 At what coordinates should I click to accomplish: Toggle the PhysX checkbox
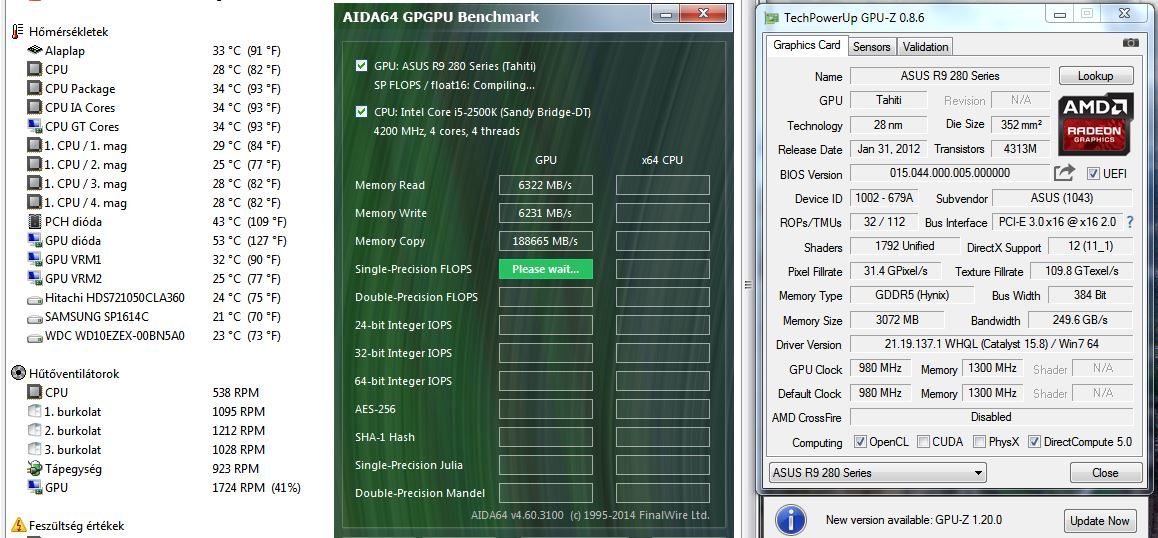tap(979, 442)
